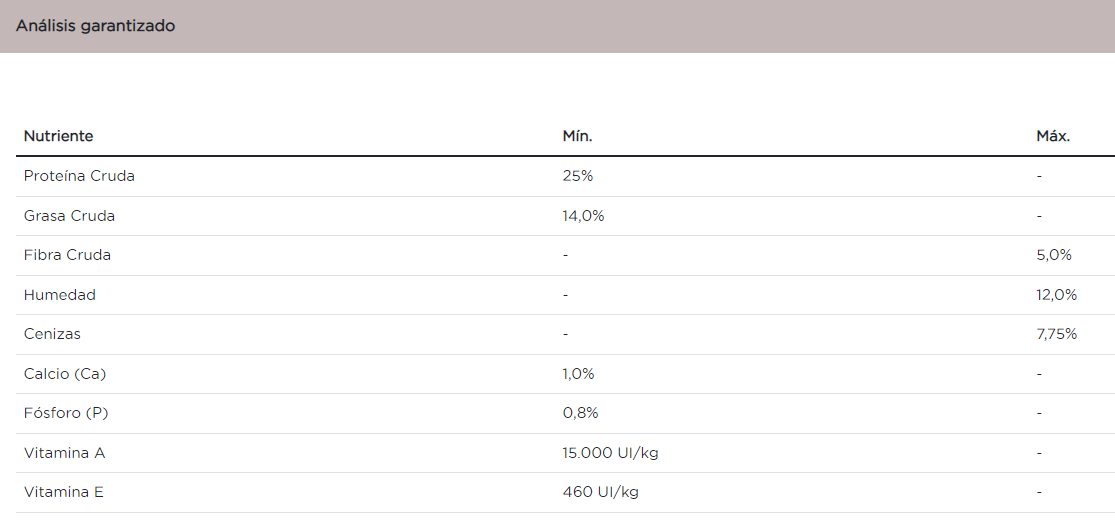Click the 12,0% maximum moisture value

(1057, 295)
